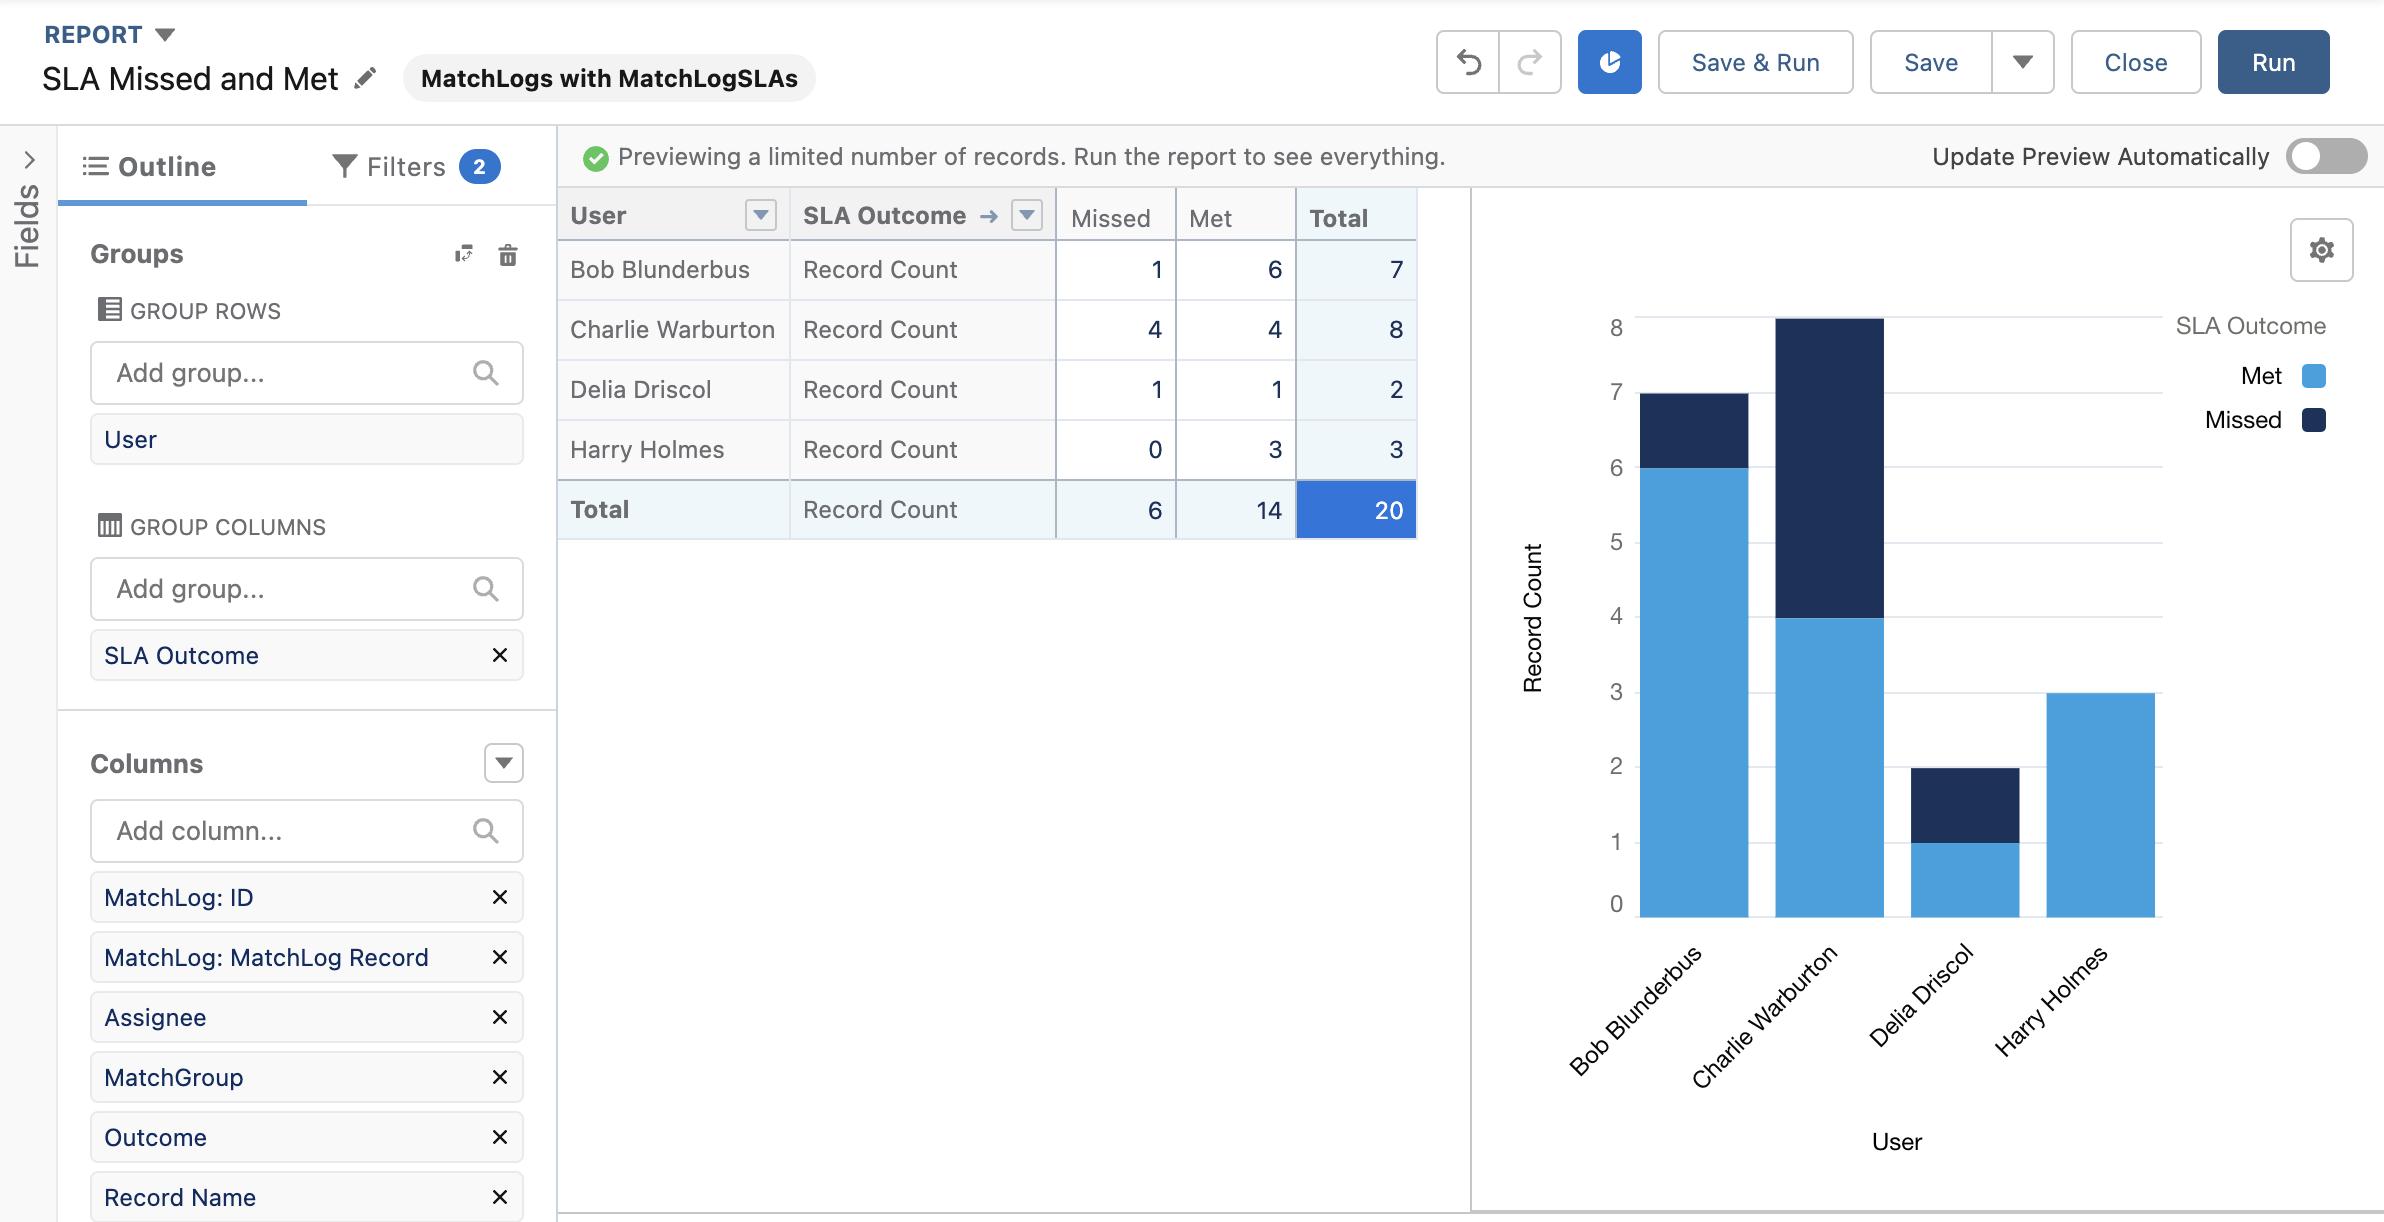The height and width of the screenshot is (1222, 2384).
Task: Click the Run button
Action: tap(2273, 62)
